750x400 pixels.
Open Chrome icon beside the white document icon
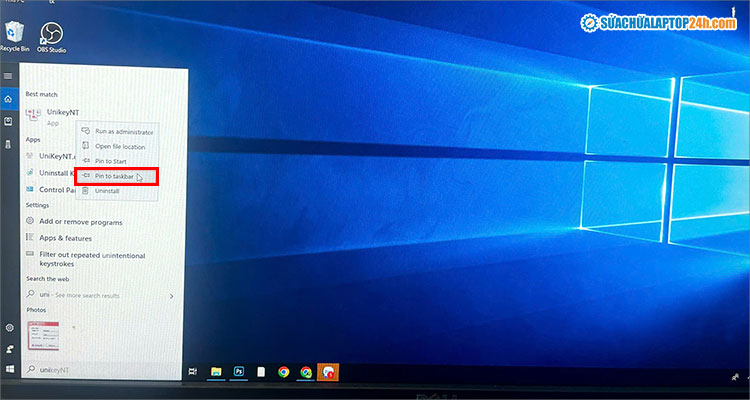click(284, 372)
